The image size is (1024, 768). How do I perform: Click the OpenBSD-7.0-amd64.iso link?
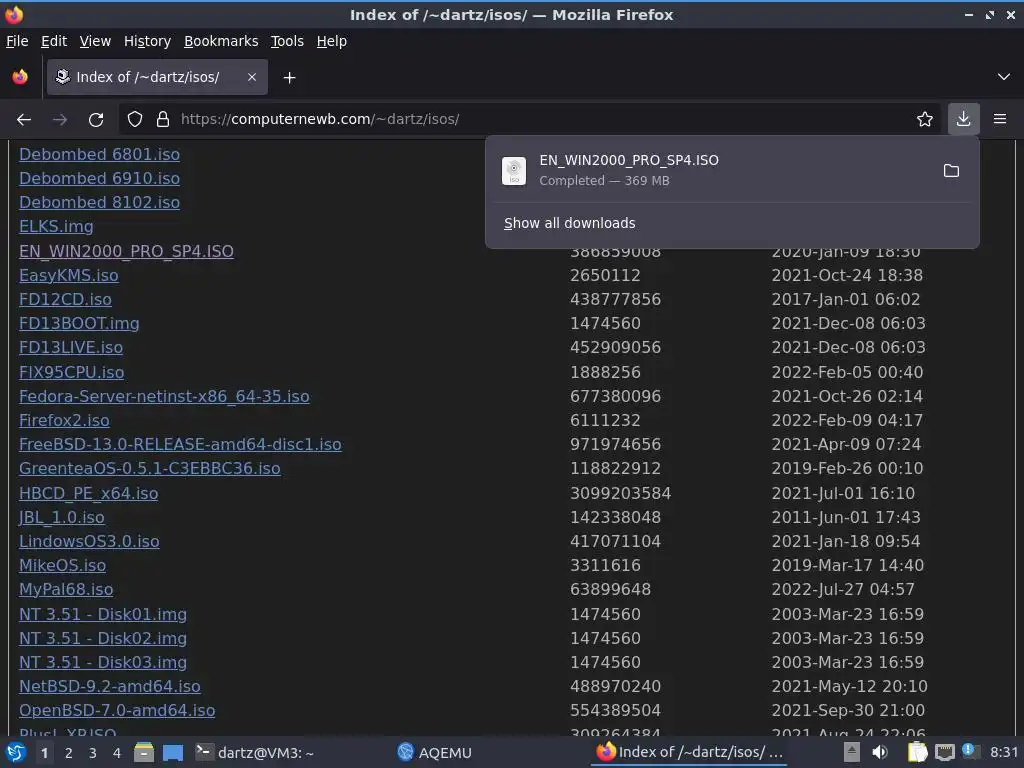coord(117,711)
